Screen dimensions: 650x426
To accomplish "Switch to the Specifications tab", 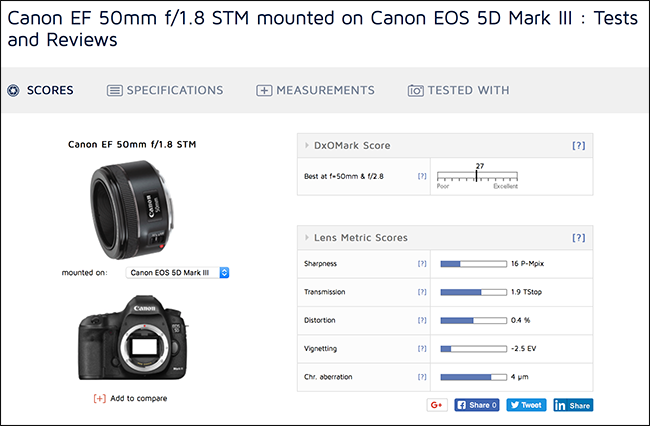I will click(165, 90).
